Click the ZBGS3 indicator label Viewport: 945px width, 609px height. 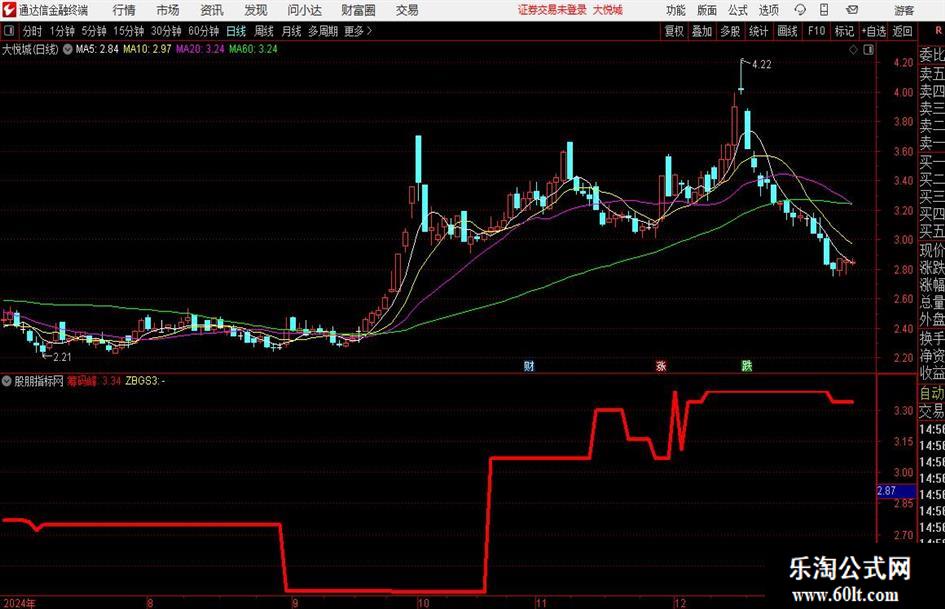coord(143,381)
